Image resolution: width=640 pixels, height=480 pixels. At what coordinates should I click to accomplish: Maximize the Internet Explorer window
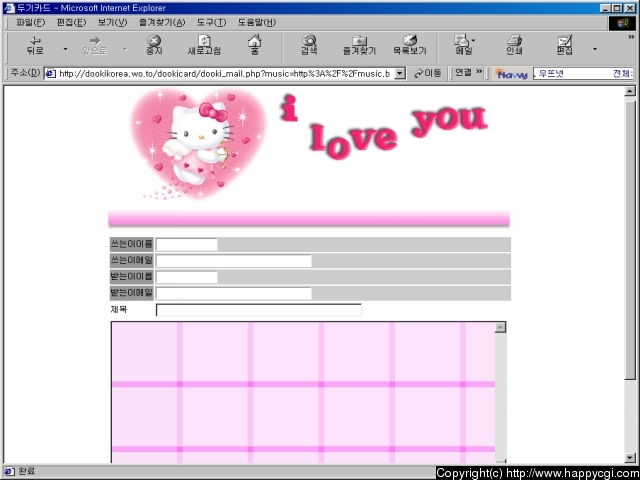click(617, 8)
